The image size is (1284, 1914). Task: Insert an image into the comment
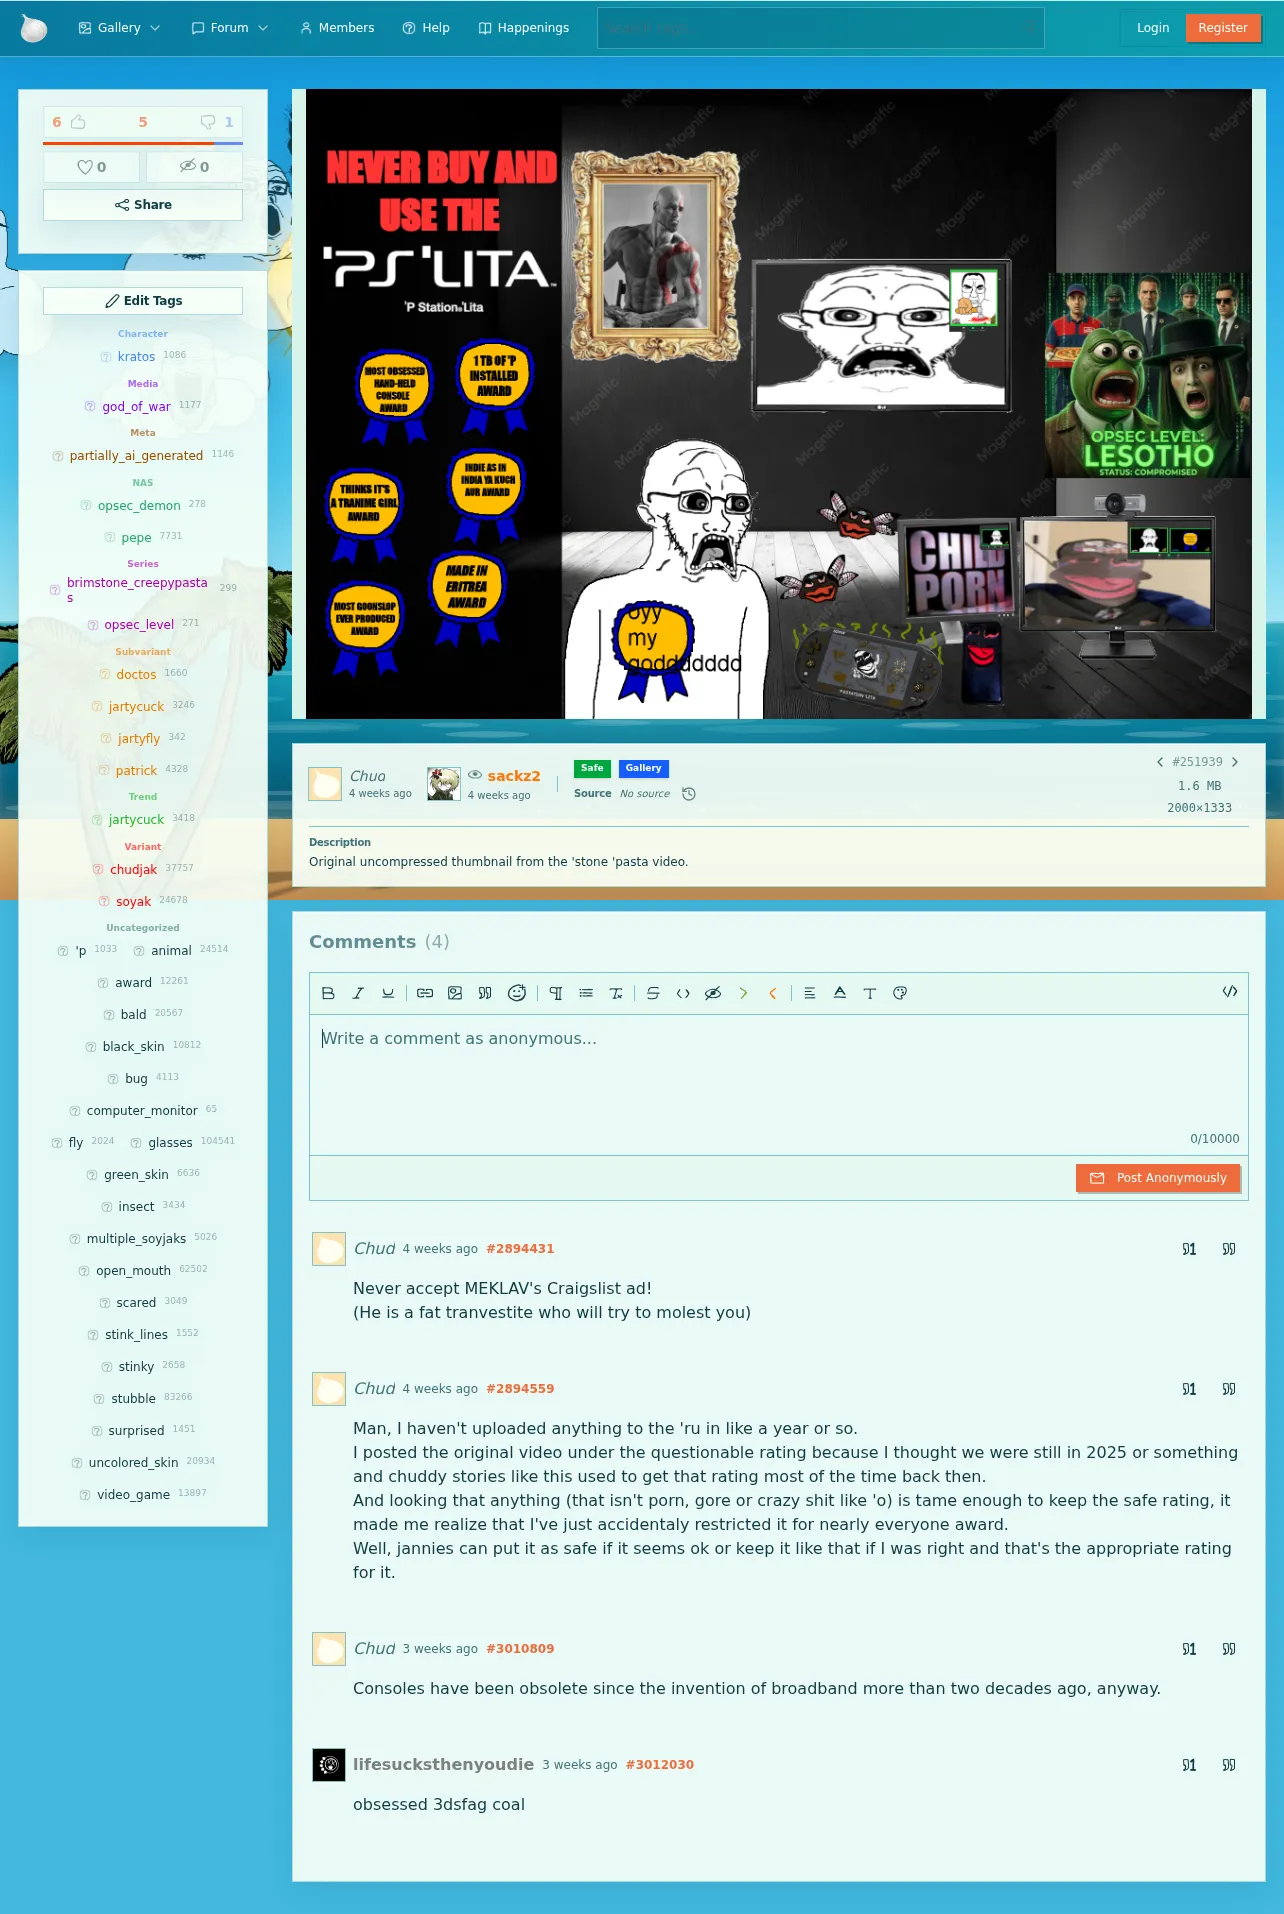tap(455, 993)
